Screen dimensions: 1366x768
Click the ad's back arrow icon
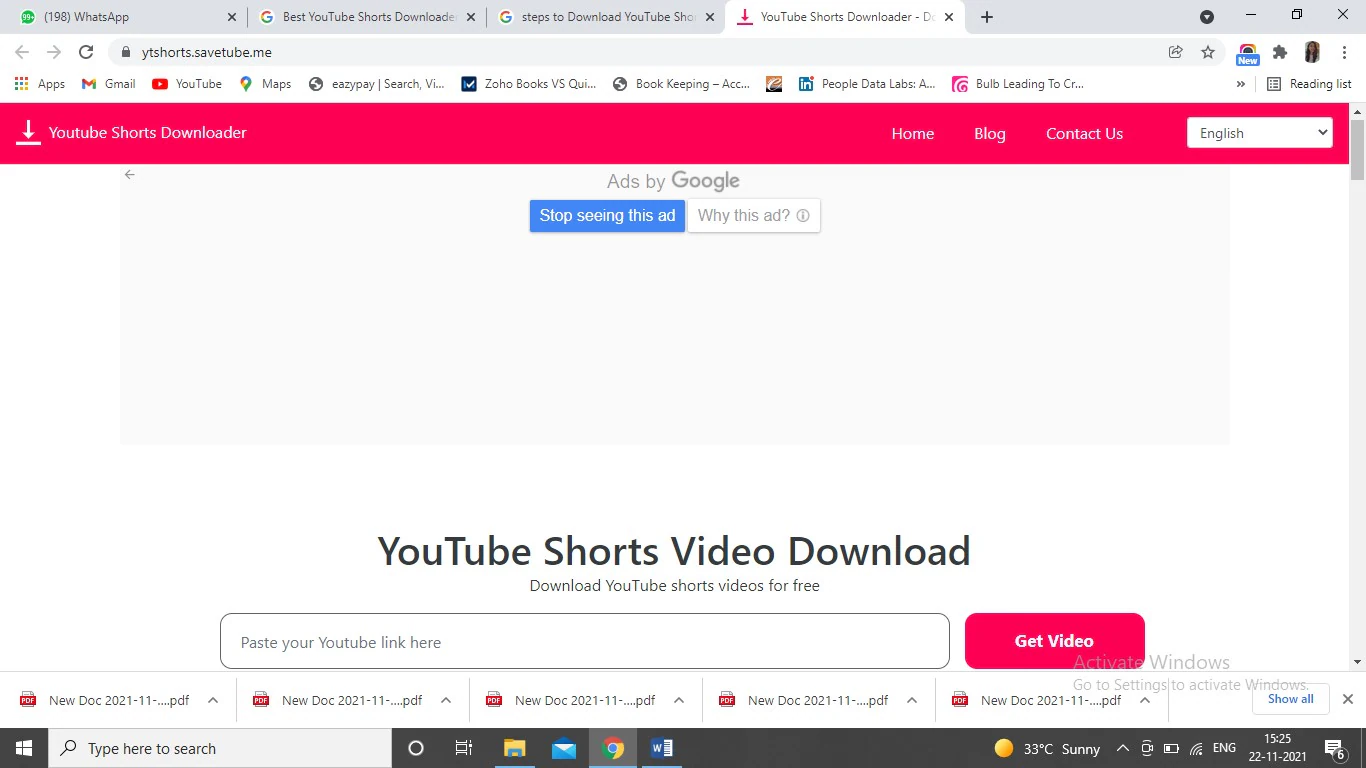[129, 174]
